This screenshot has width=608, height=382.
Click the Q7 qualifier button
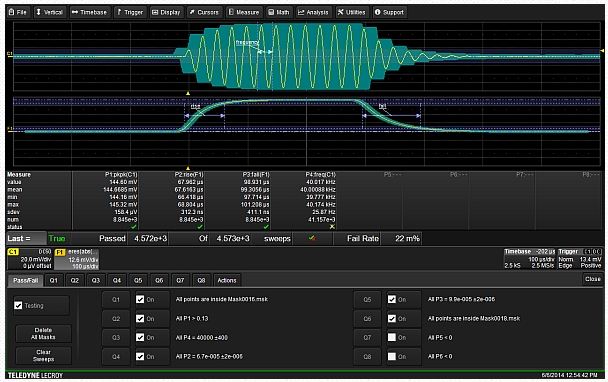[367, 337]
